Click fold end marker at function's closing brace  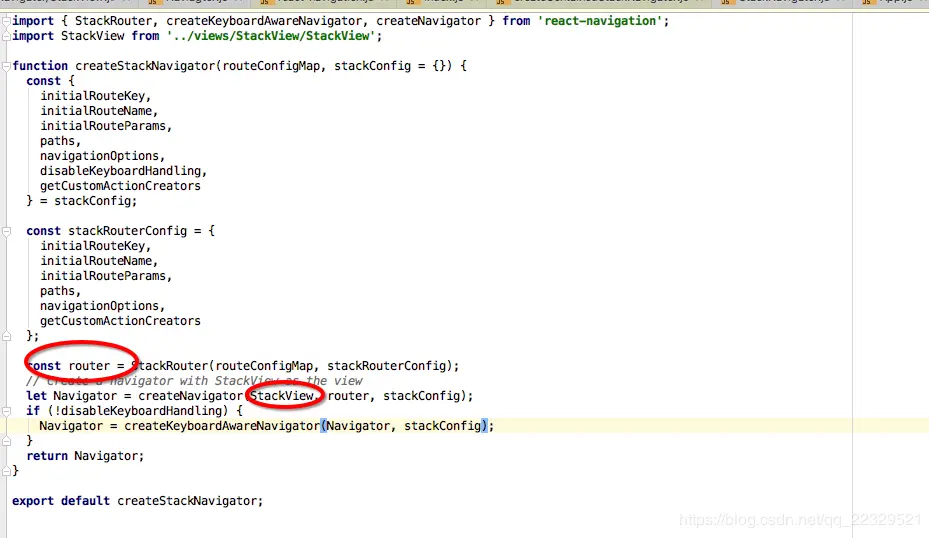[x=6, y=471]
